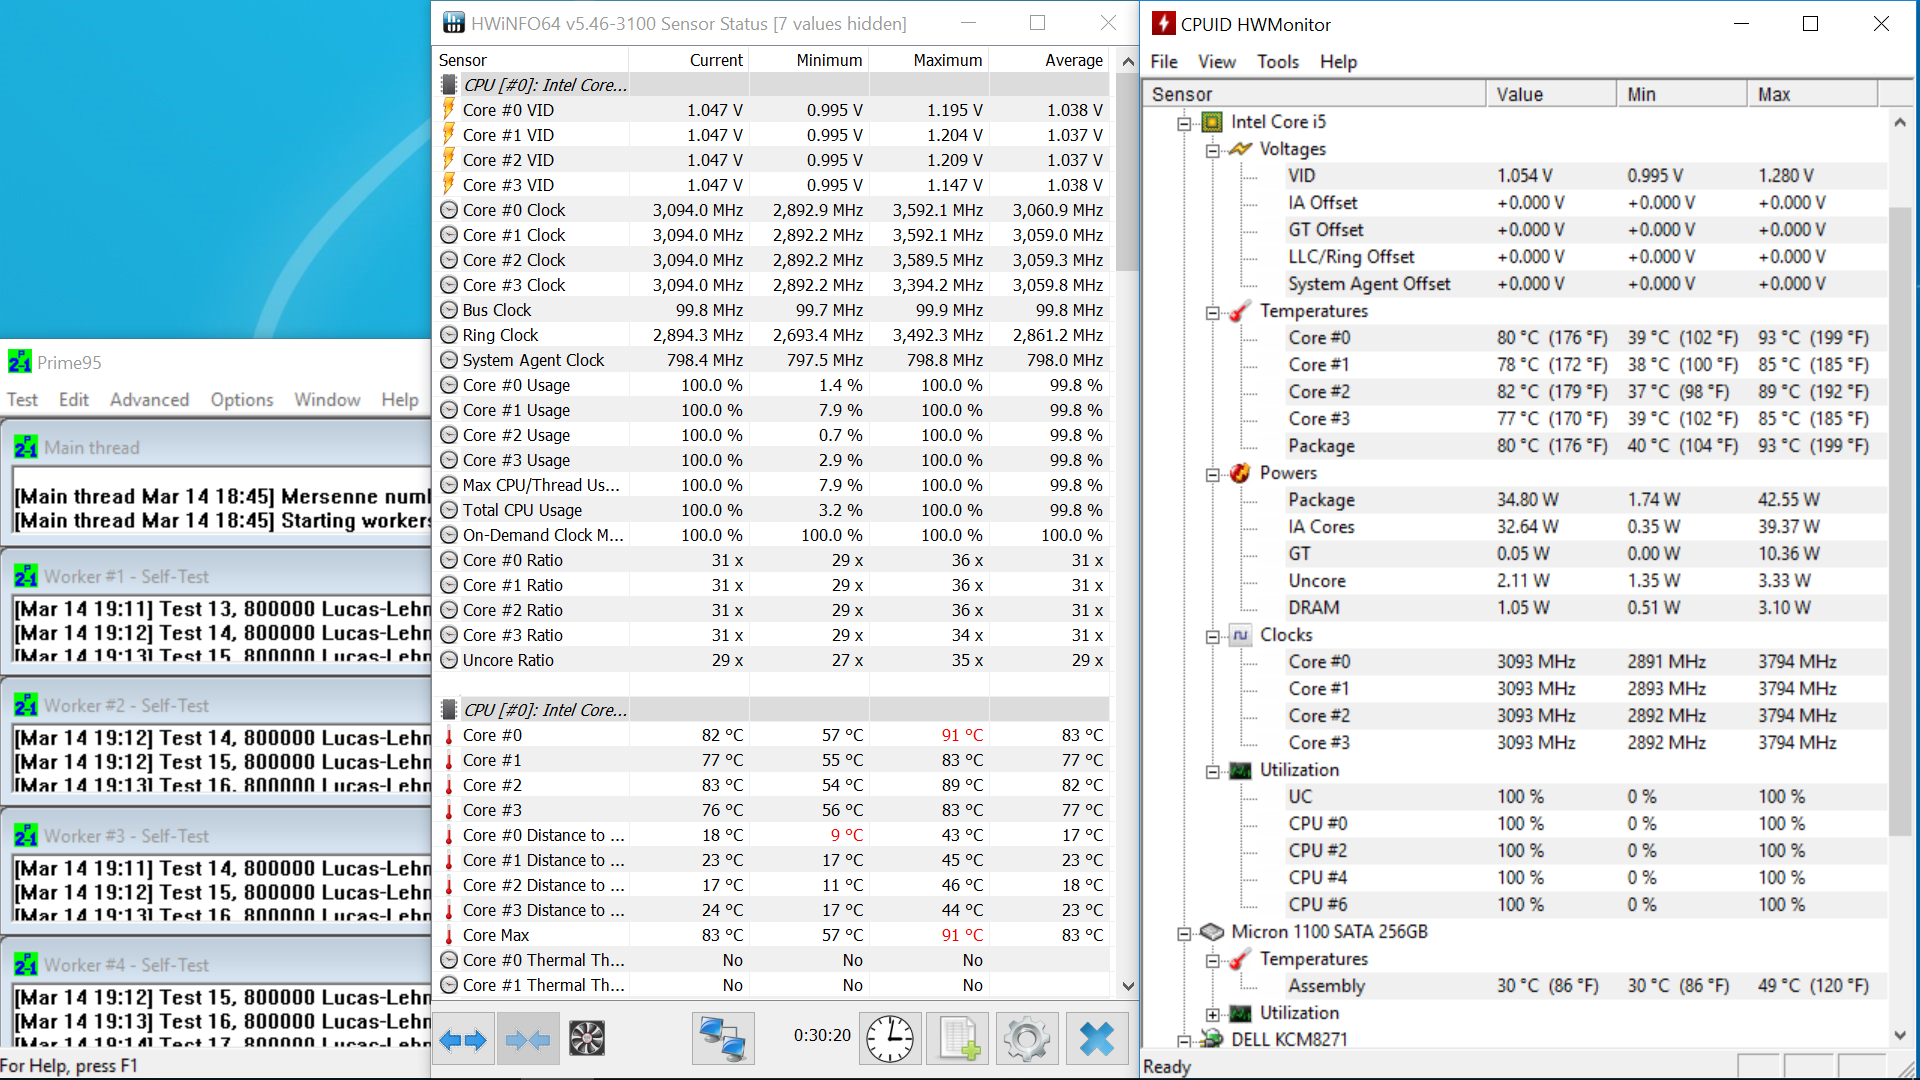Close sensors with the blue X button
The image size is (1920, 1080).
click(x=1097, y=1040)
